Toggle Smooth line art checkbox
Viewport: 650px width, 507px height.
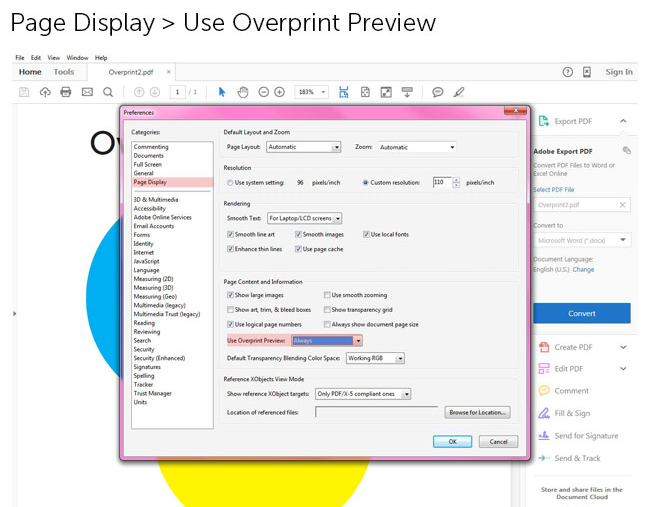pos(230,234)
